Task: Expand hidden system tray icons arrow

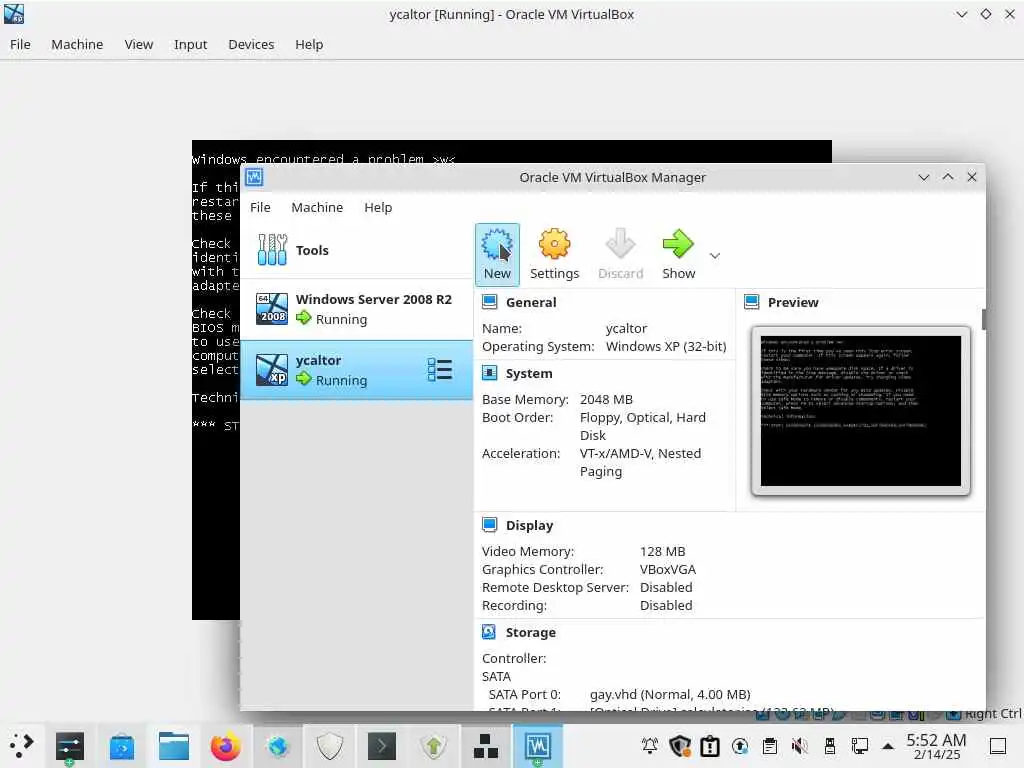Action: point(888,746)
